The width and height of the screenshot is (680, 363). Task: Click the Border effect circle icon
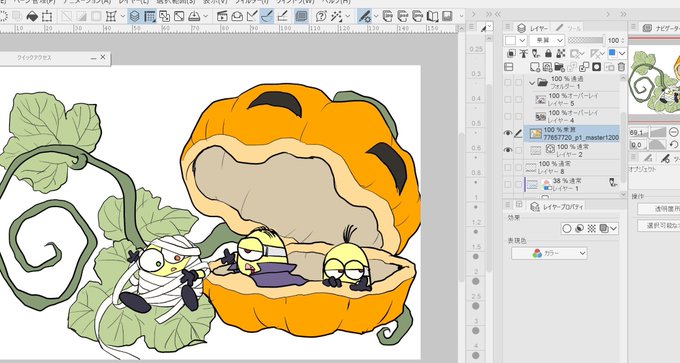click(x=567, y=228)
